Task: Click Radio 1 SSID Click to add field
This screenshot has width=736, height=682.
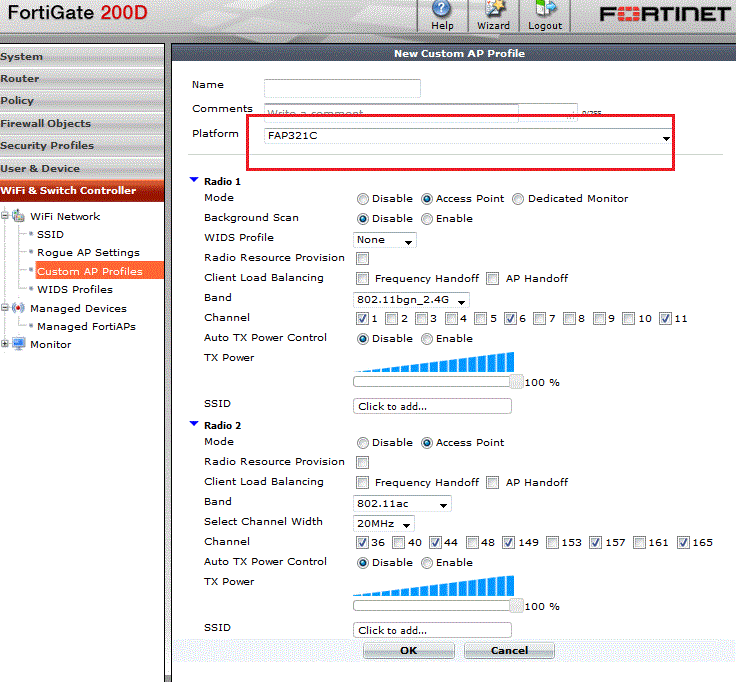Action: click(x=432, y=406)
